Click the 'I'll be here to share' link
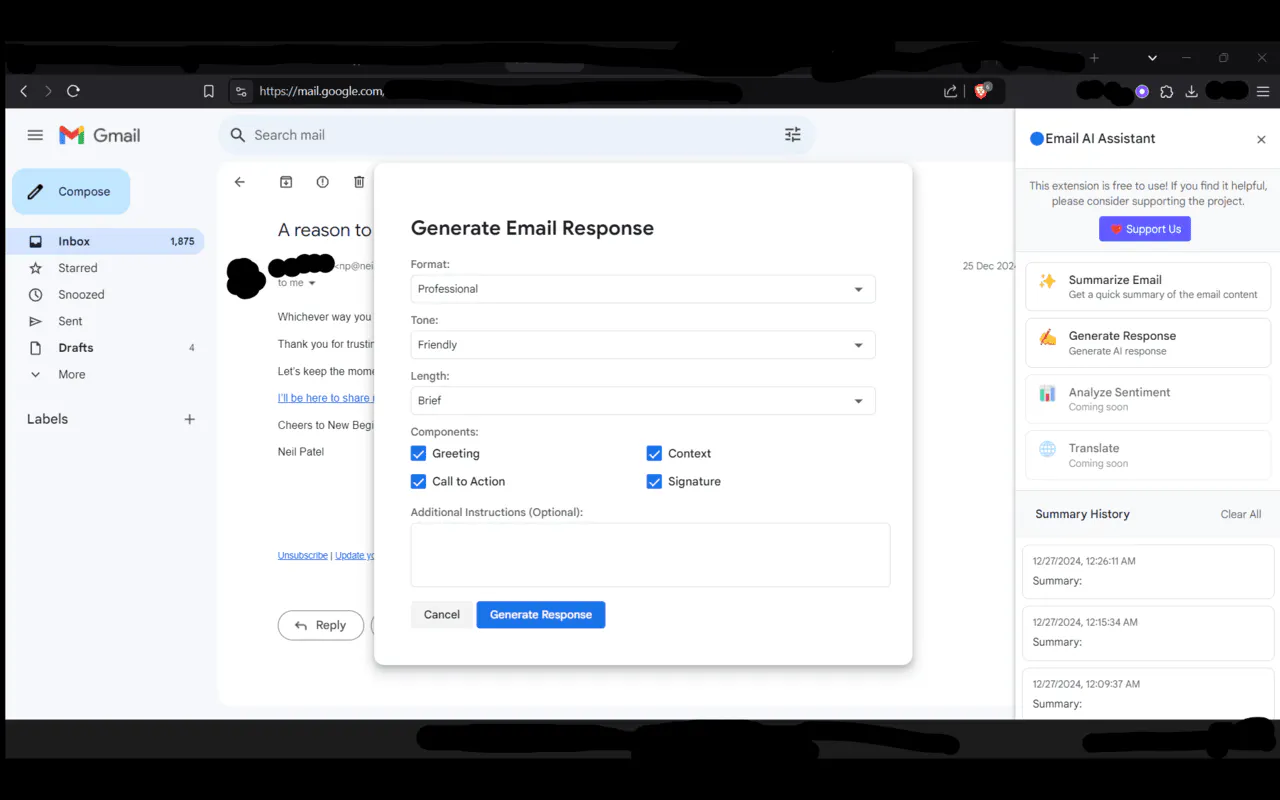This screenshot has width=1280, height=800. pos(326,398)
